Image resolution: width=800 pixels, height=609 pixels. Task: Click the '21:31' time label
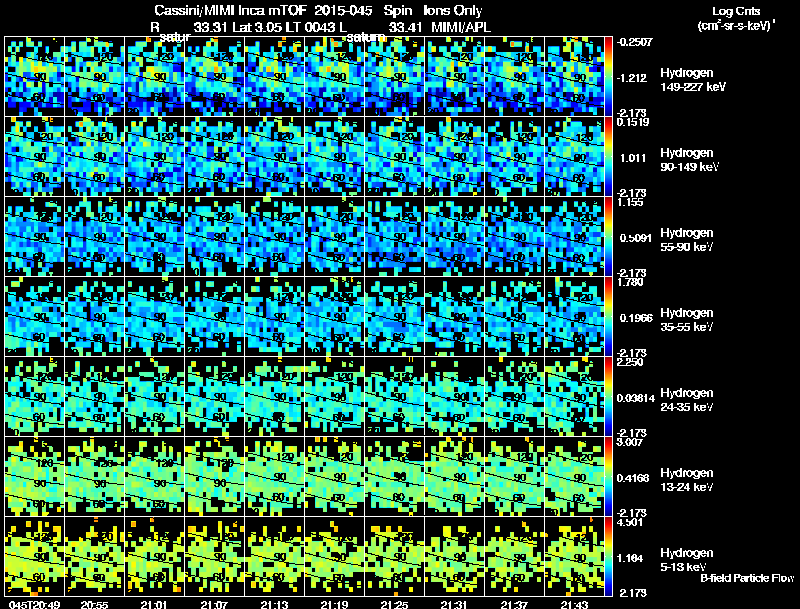(x=454, y=604)
